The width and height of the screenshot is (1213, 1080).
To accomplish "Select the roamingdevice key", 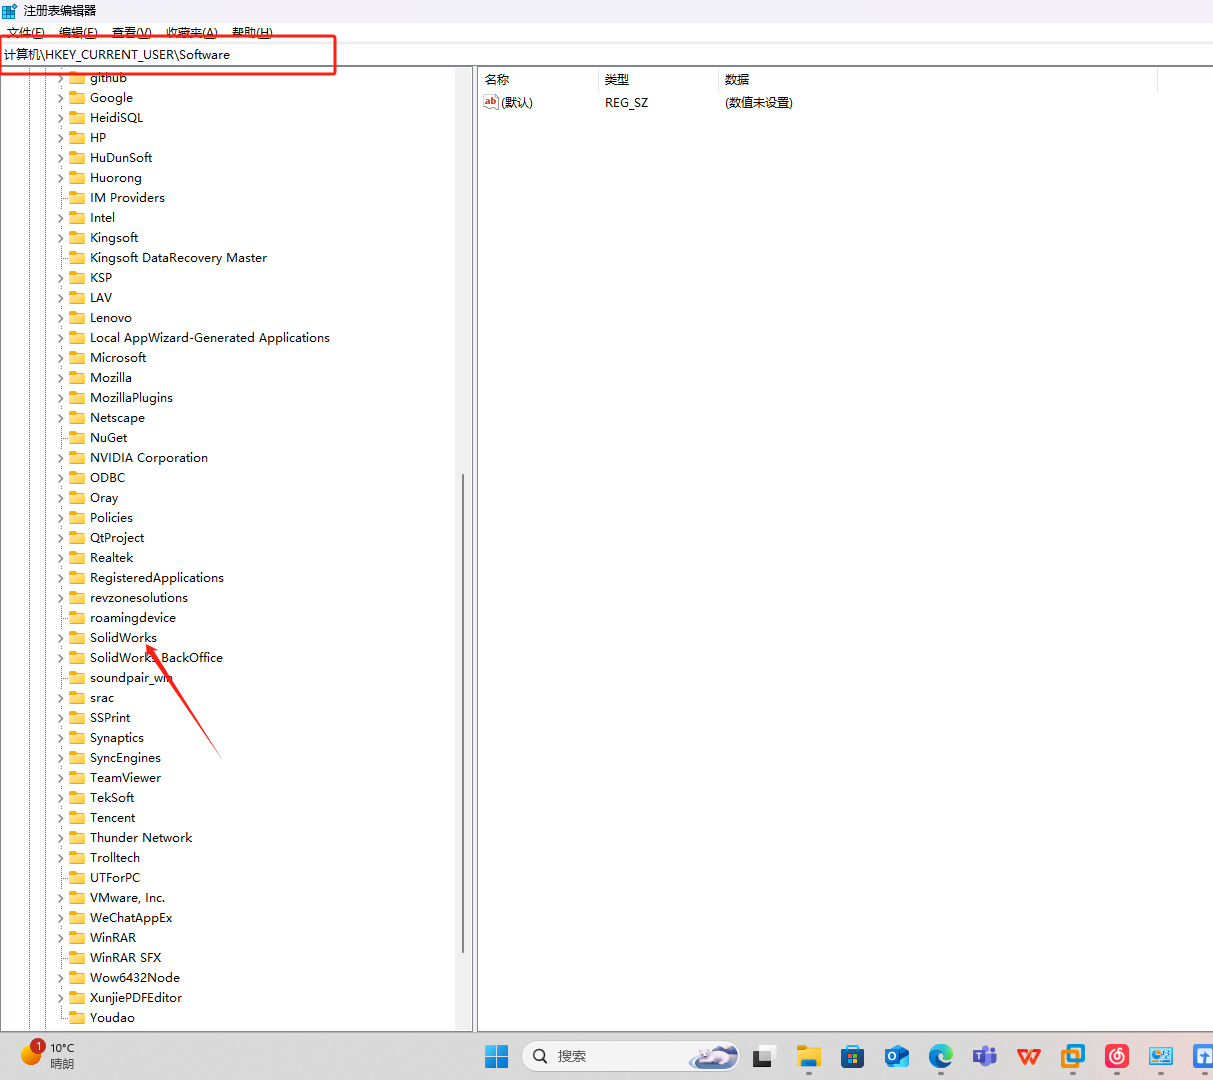I will tap(133, 617).
